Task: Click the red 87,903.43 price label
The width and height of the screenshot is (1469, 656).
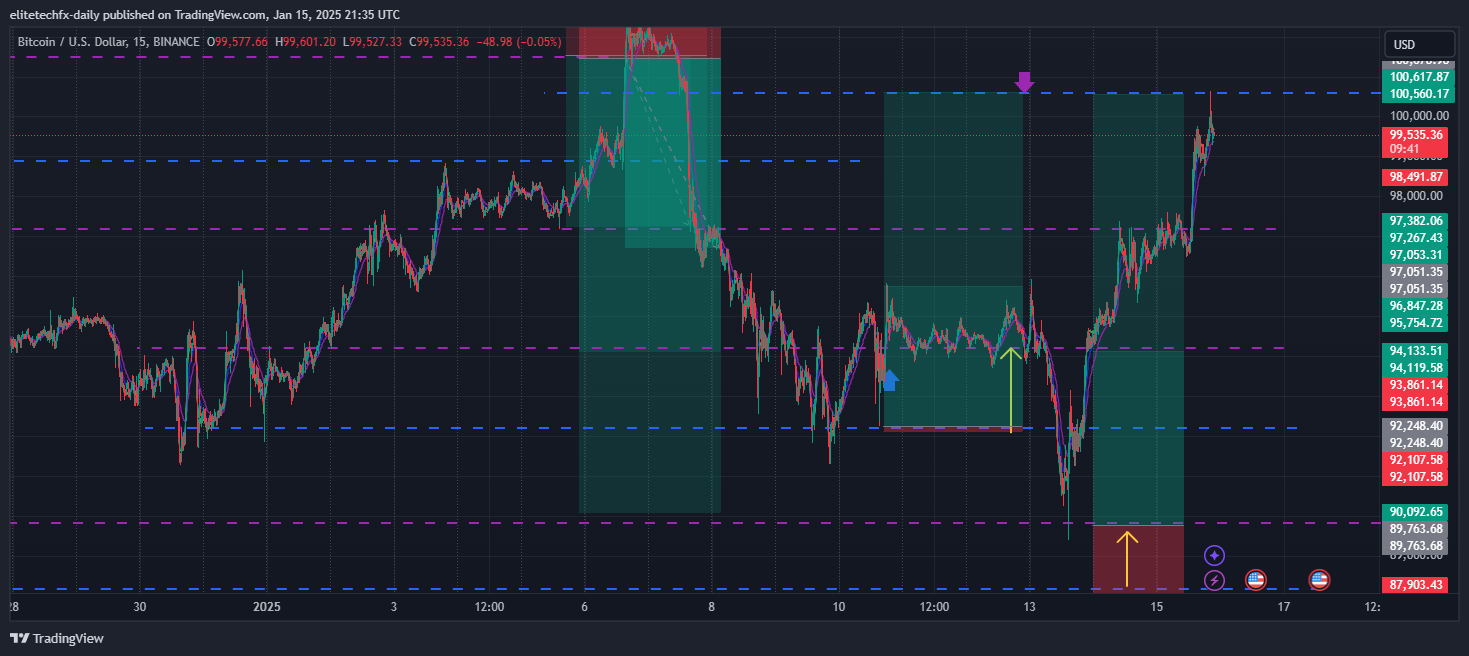Action: pos(1415,585)
